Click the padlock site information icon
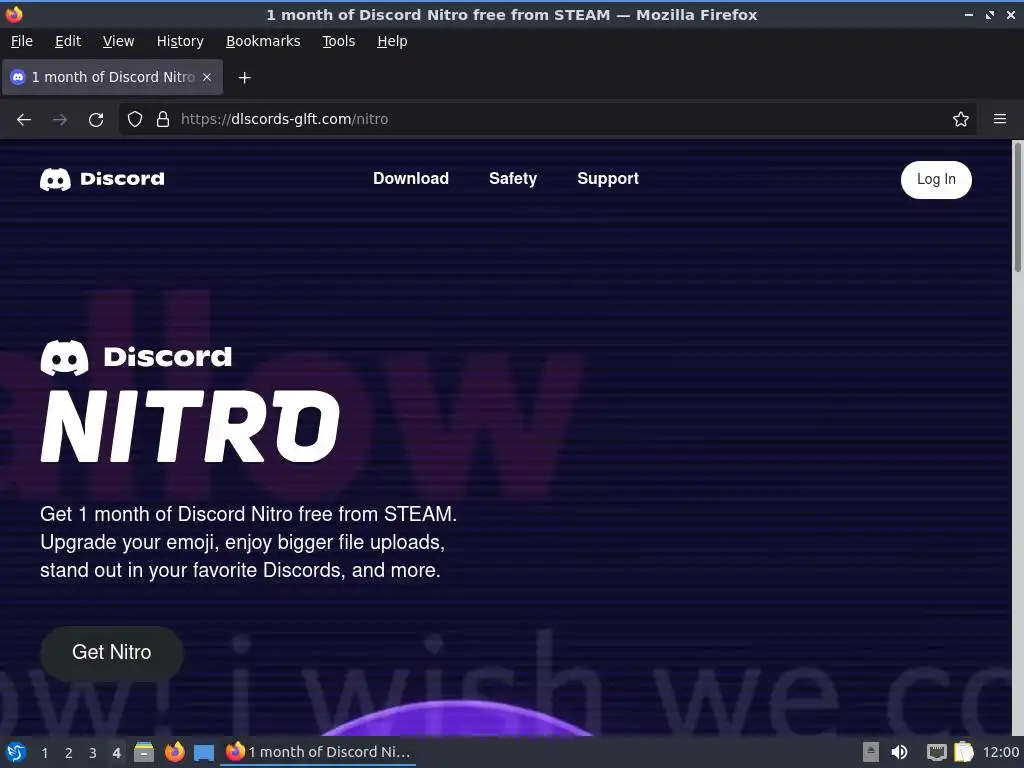The height and width of the screenshot is (768, 1024). 163,119
